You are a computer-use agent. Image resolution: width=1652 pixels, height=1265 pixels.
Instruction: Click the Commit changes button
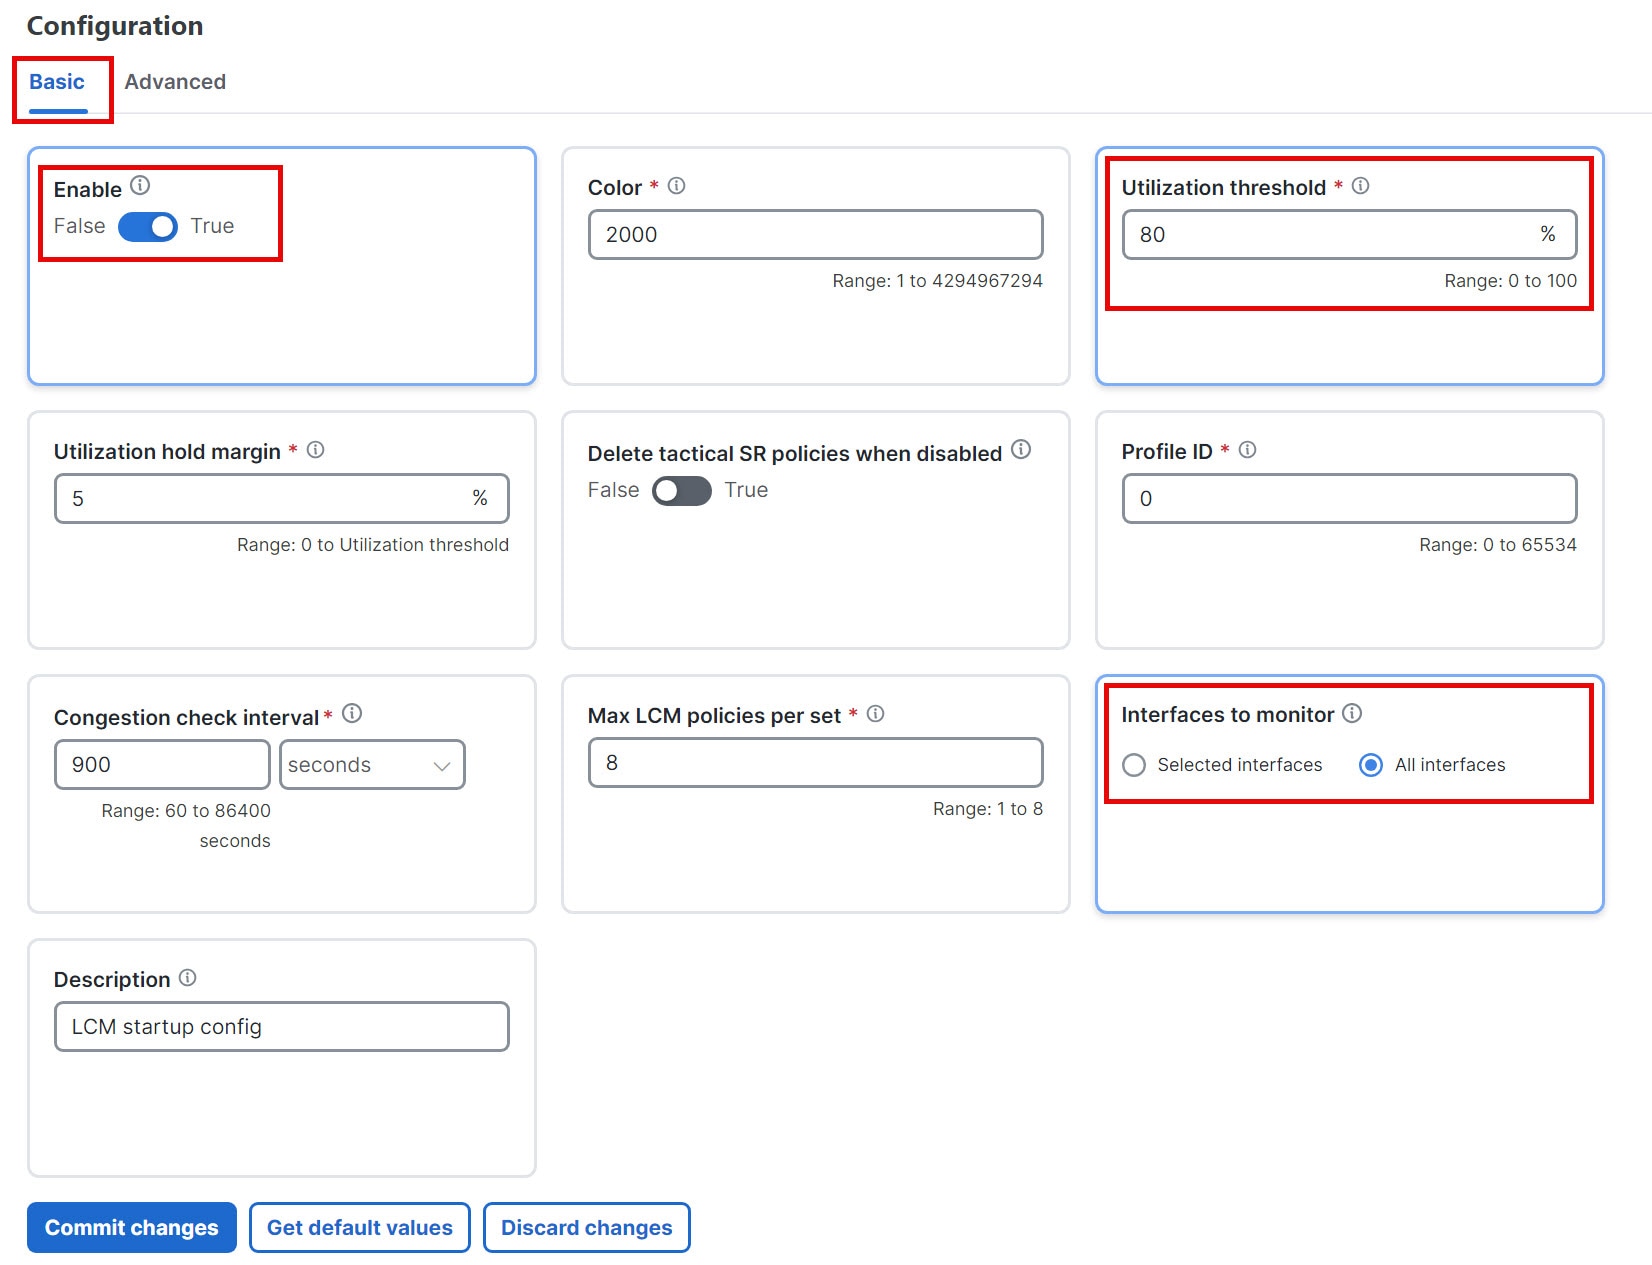(x=131, y=1227)
